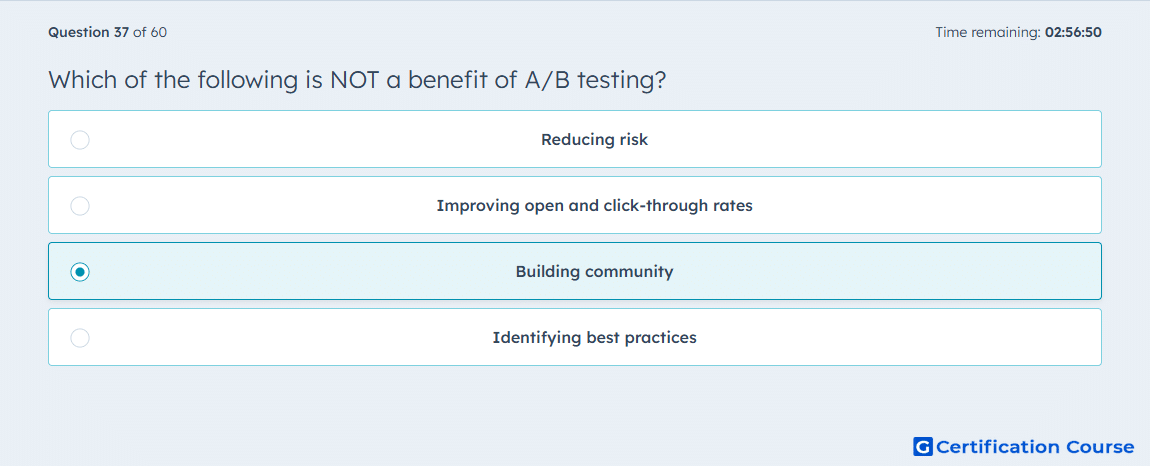Viewport: 1150px width, 466px height.
Task: Click the 02:56:50 countdown timer value
Action: pyautogui.click(x=1073, y=32)
